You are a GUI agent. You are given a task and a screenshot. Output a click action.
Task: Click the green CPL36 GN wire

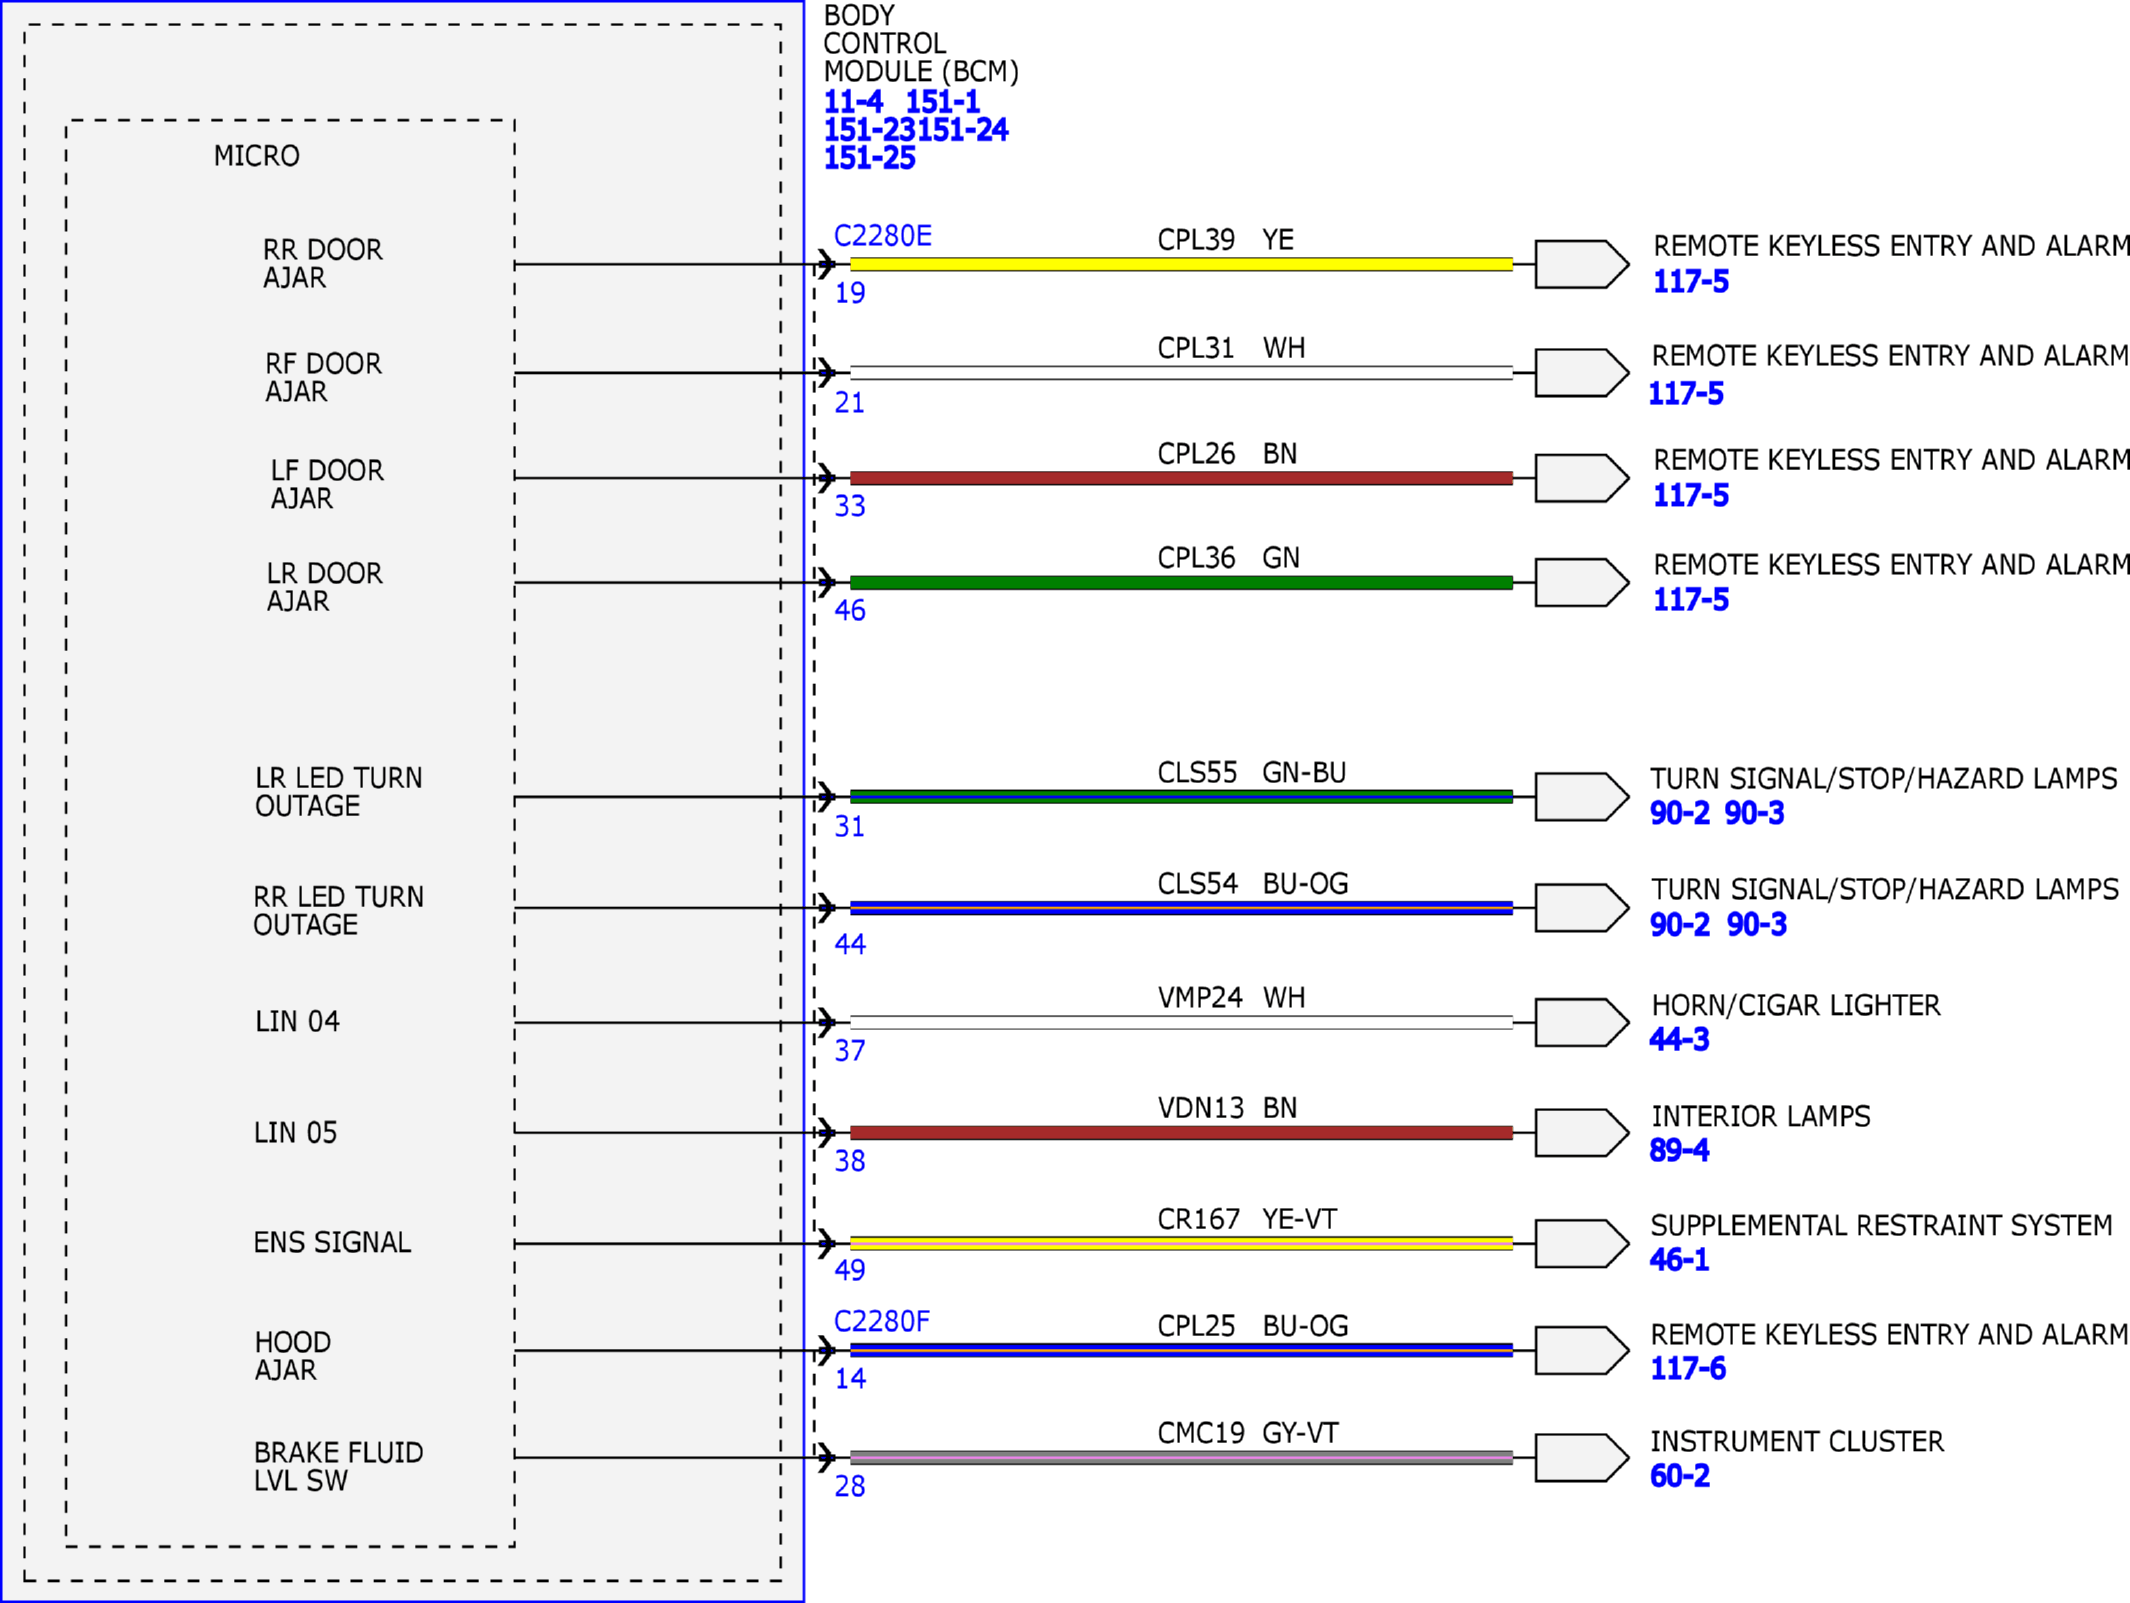(x=1181, y=582)
